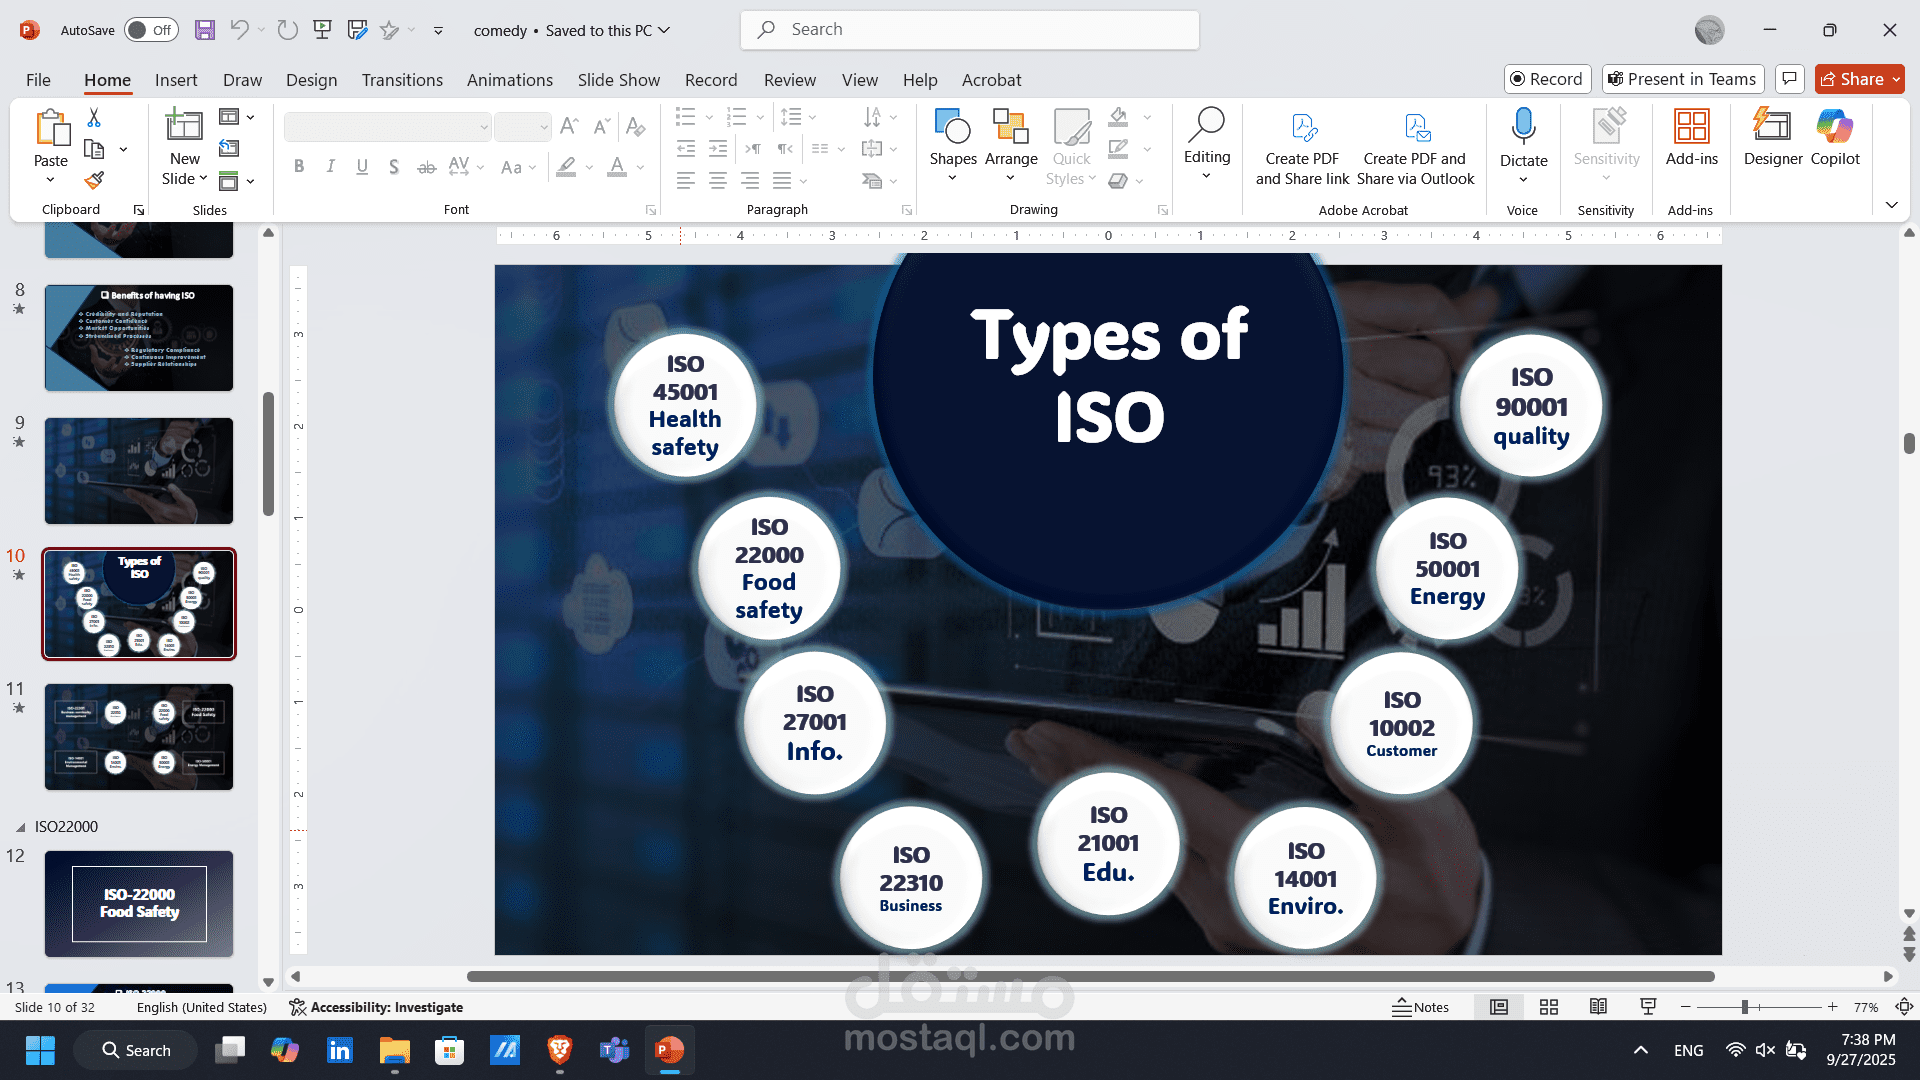The image size is (1920, 1080).
Task: Toggle Italic formatting
Action: [330, 167]
